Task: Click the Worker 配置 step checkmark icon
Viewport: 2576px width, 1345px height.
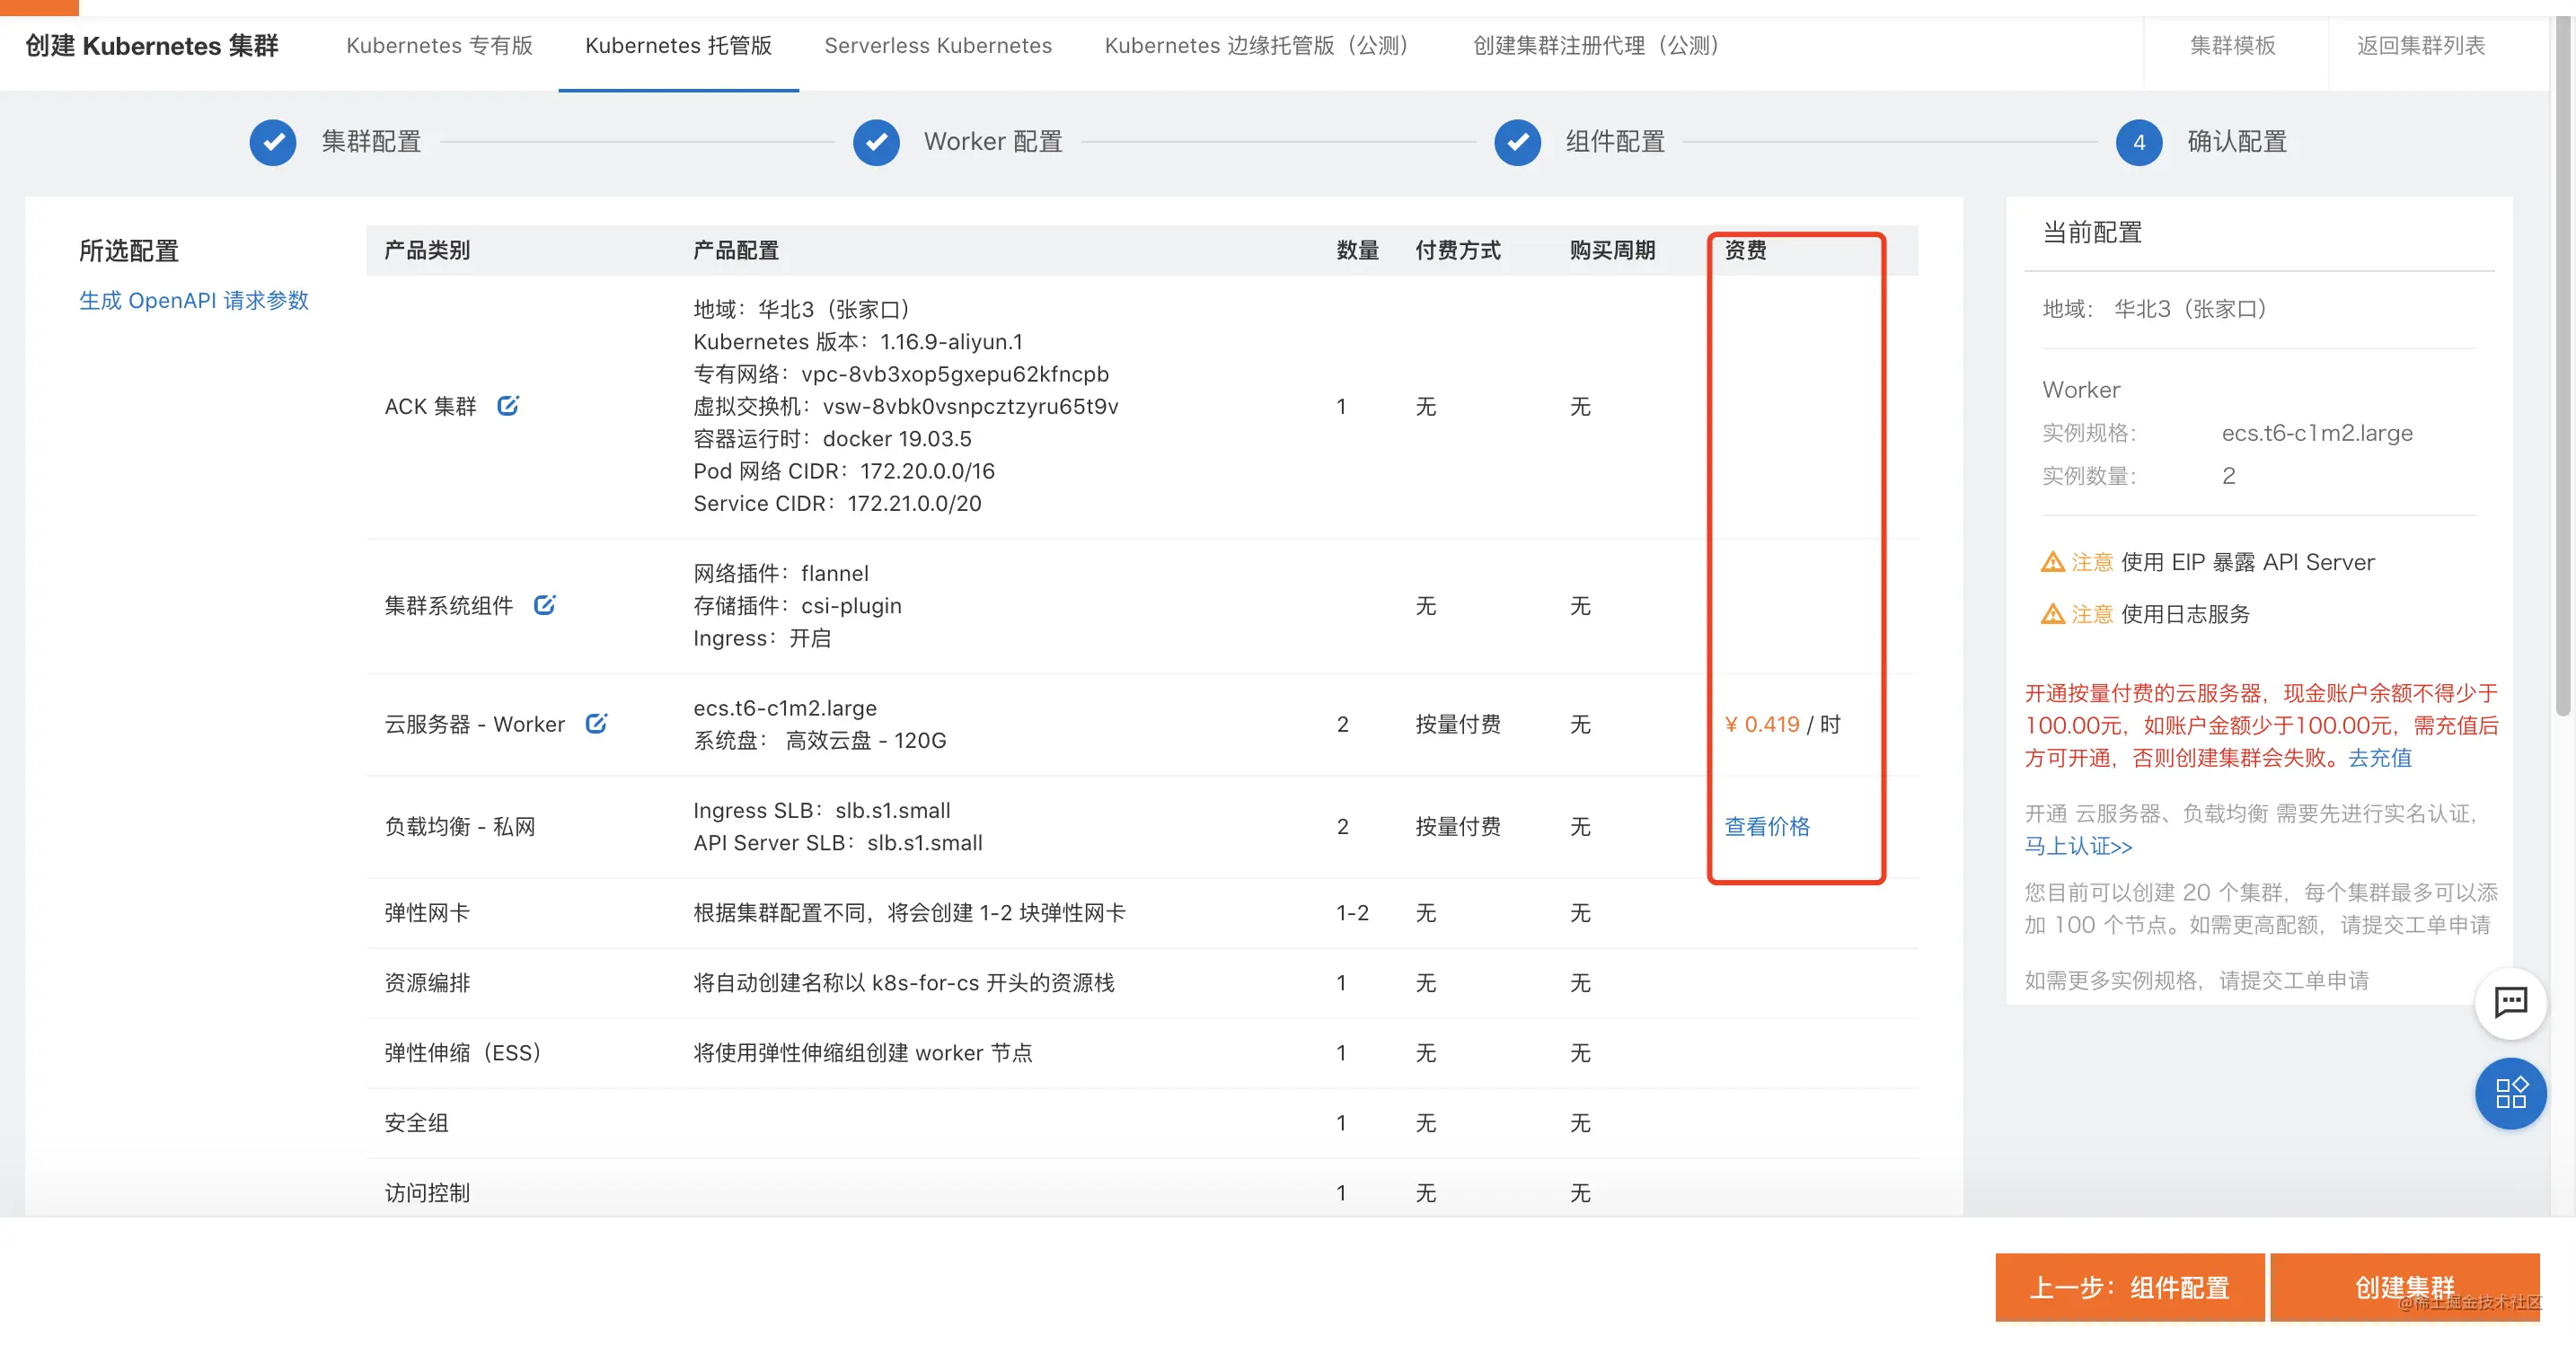Action: [x=876, y=142]
